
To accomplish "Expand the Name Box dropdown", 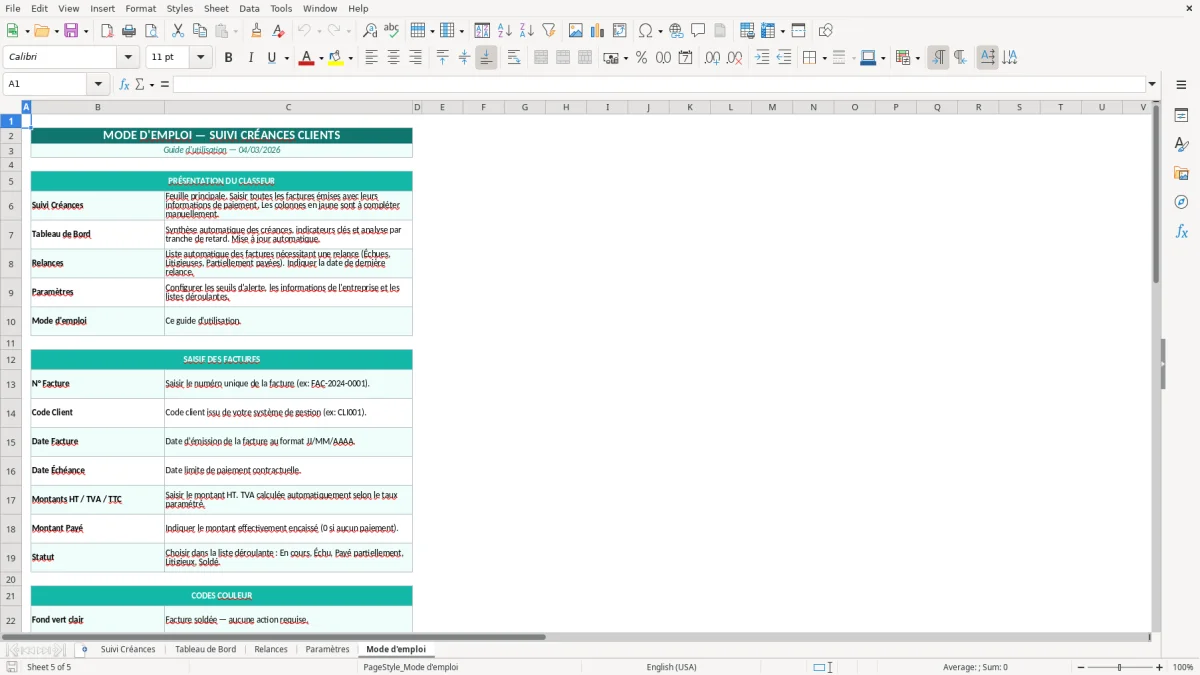I will (x=98, y=84).
